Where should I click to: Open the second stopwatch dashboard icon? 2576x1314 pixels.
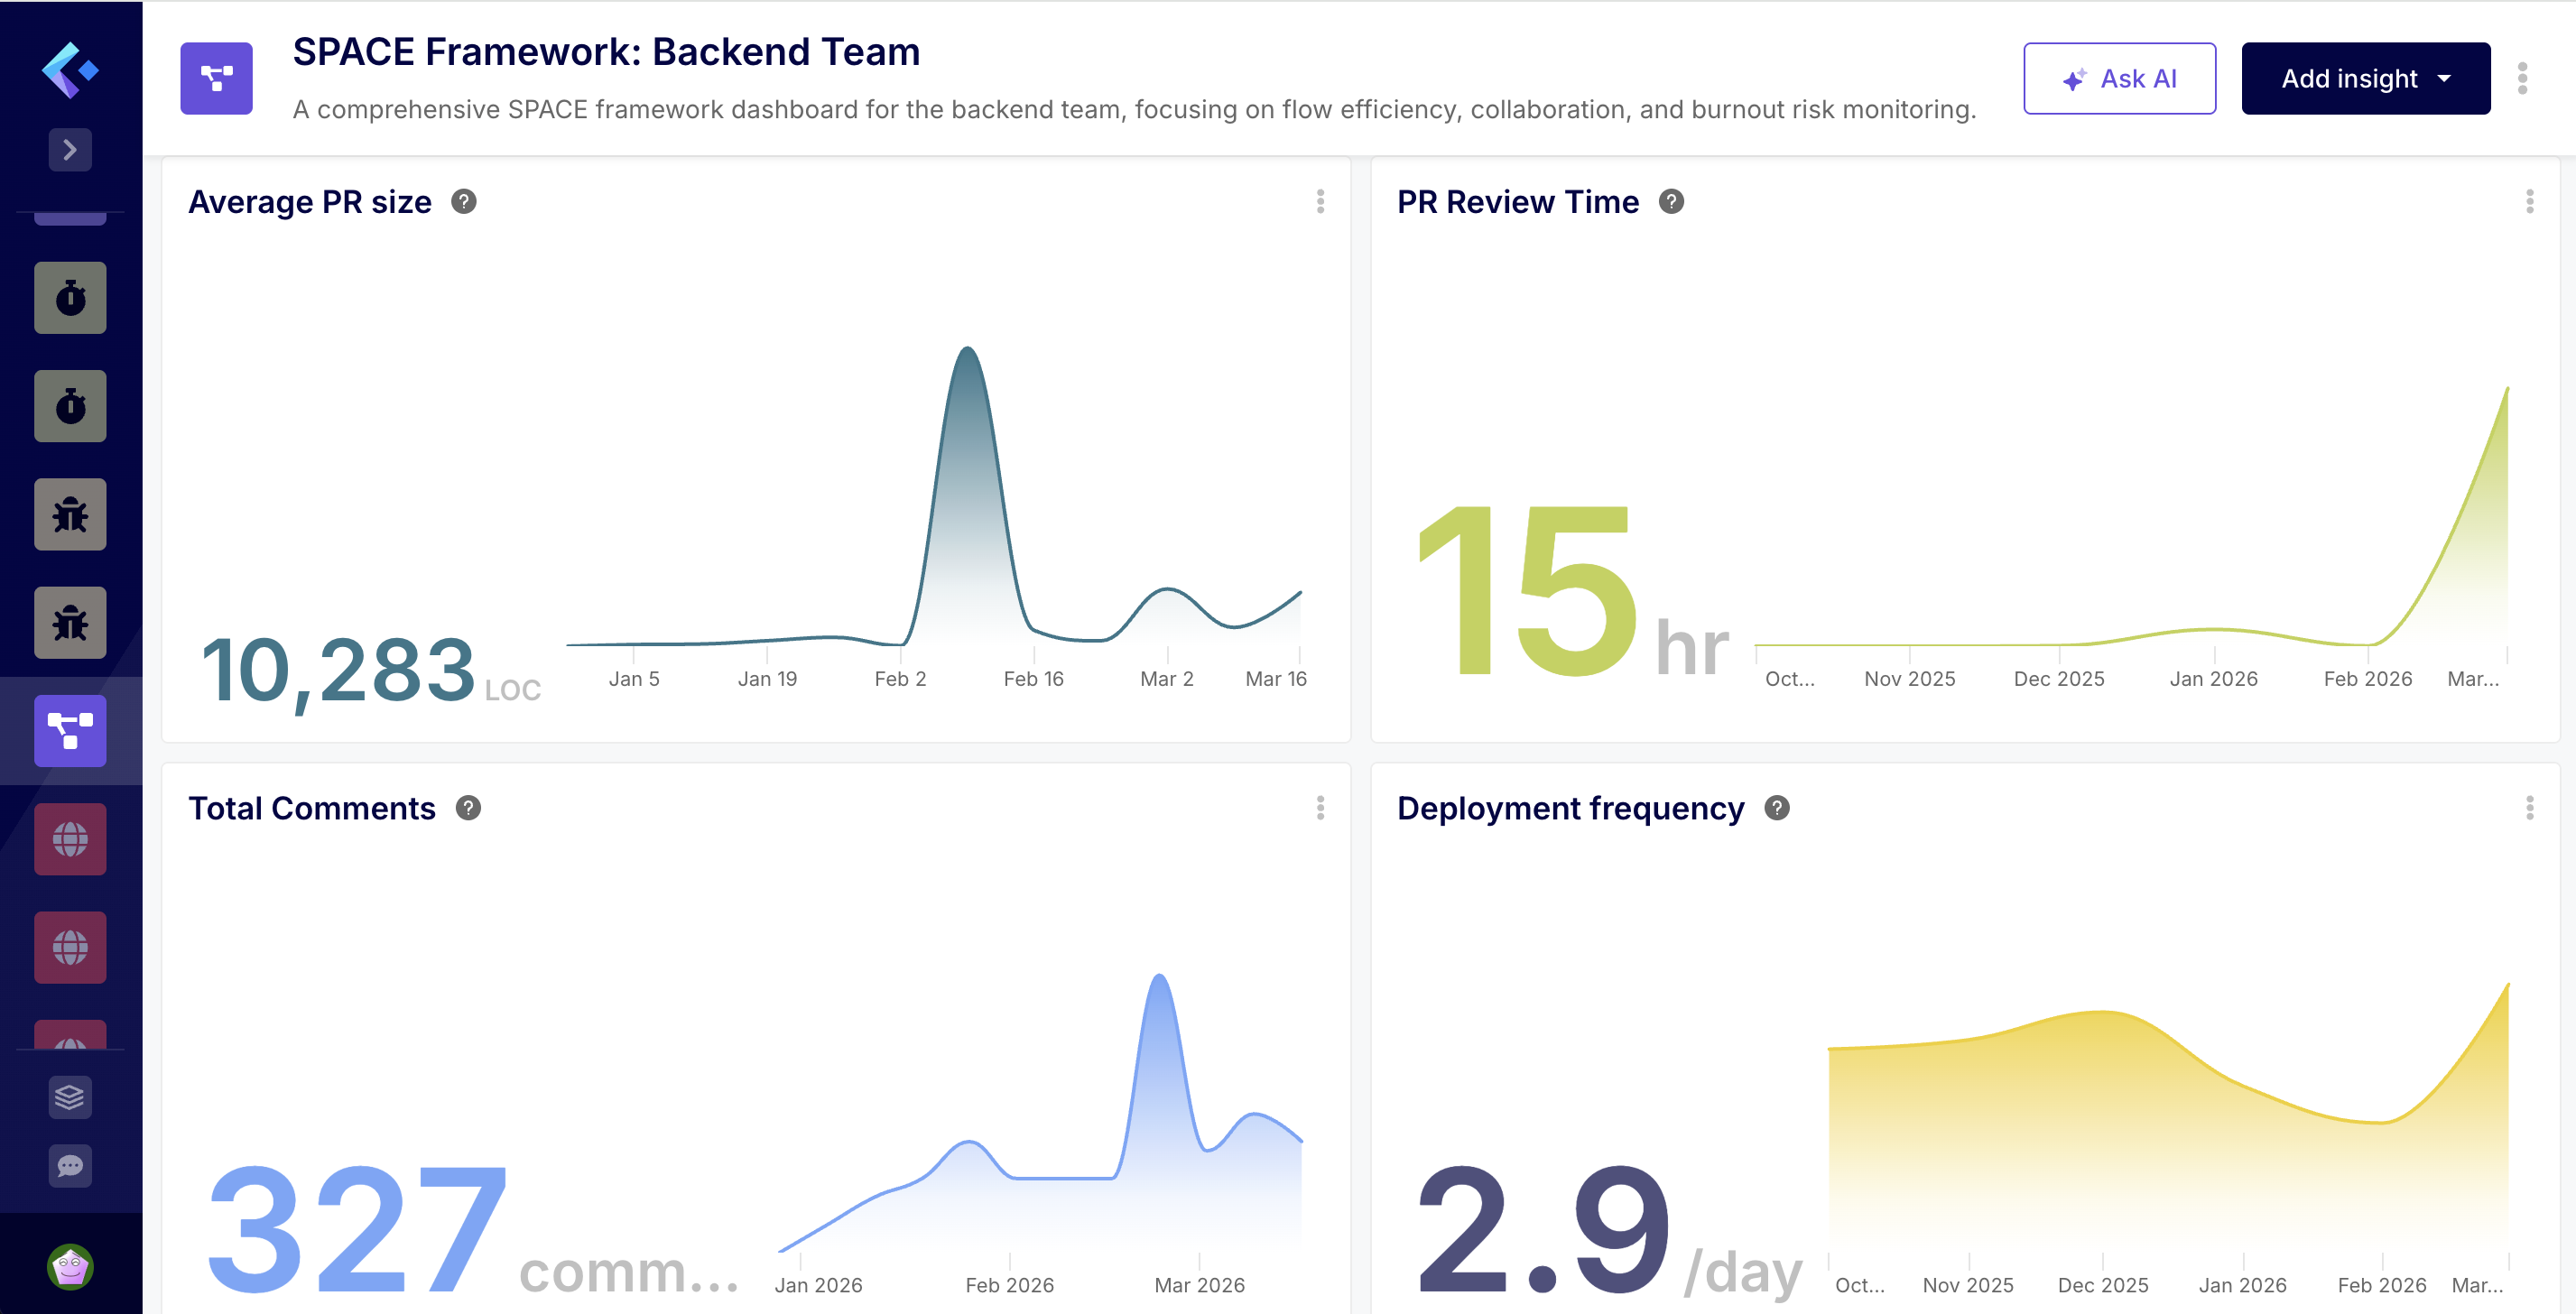click(70, 406)
